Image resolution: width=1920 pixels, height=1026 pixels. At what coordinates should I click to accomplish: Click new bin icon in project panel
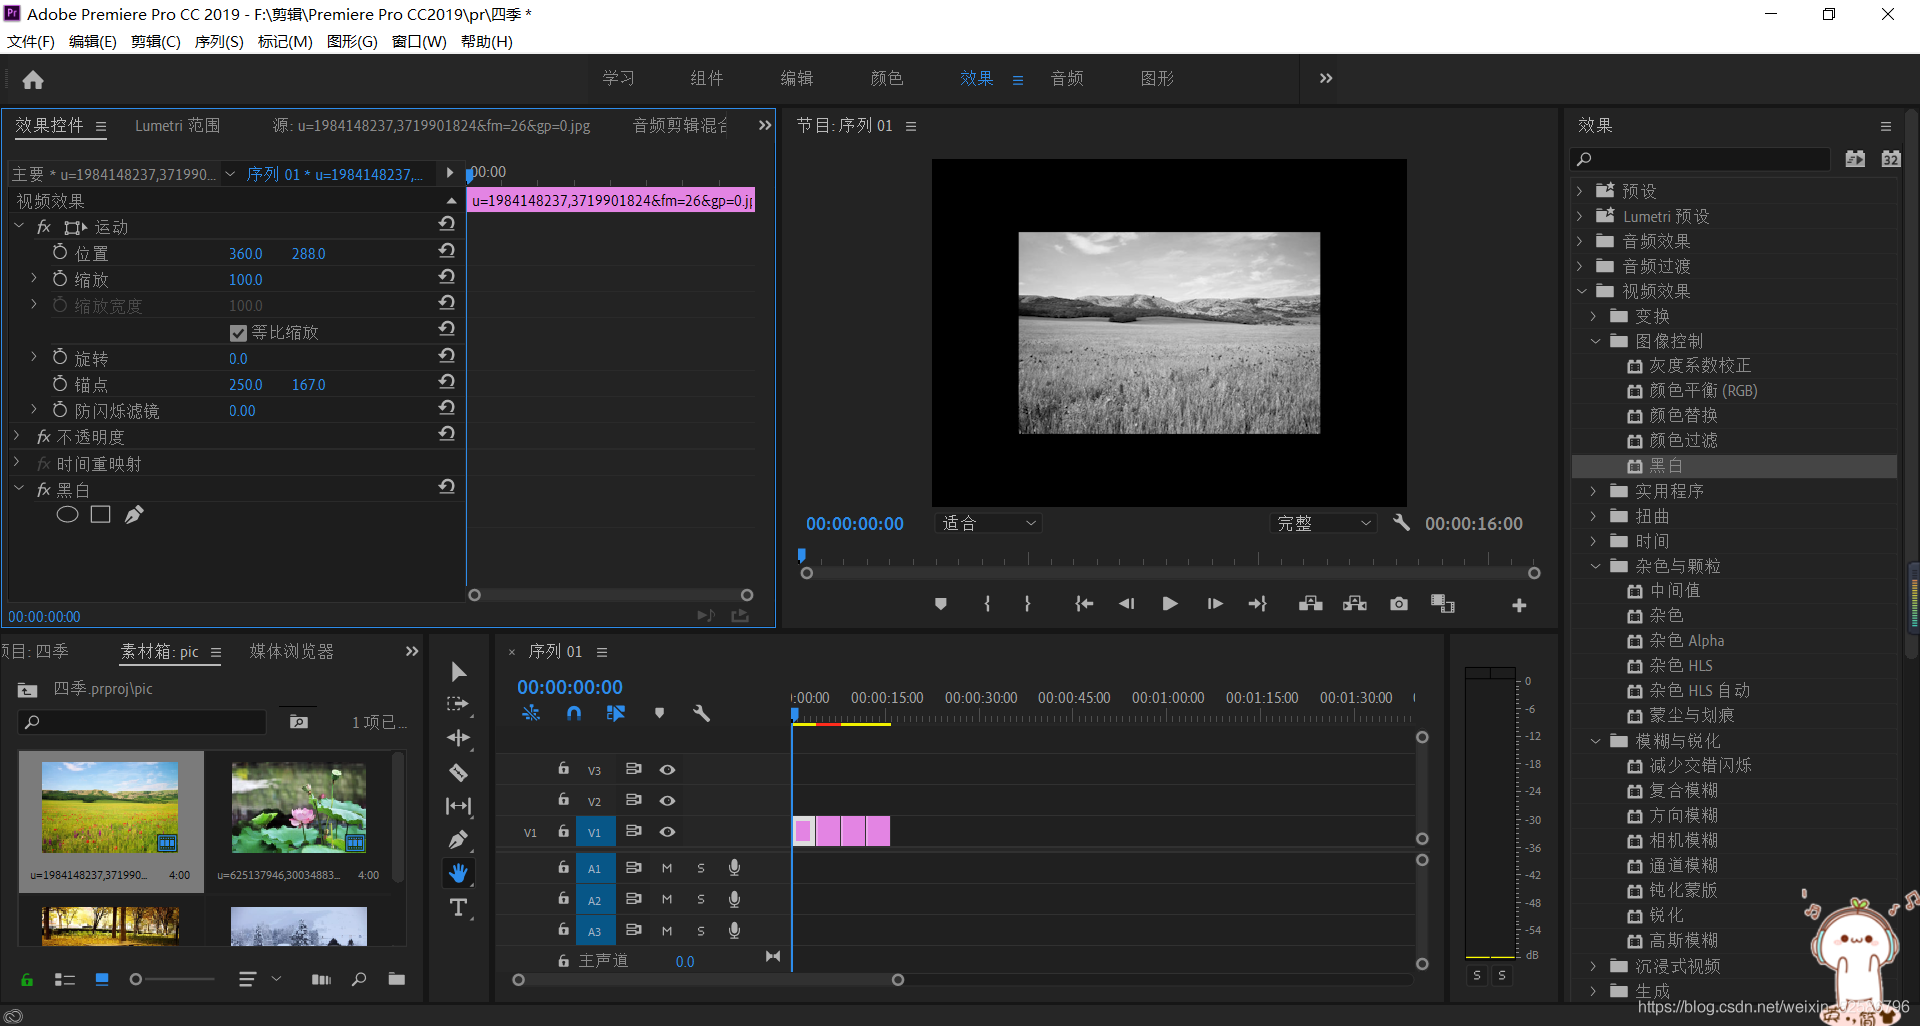click(x=397, y=979)
